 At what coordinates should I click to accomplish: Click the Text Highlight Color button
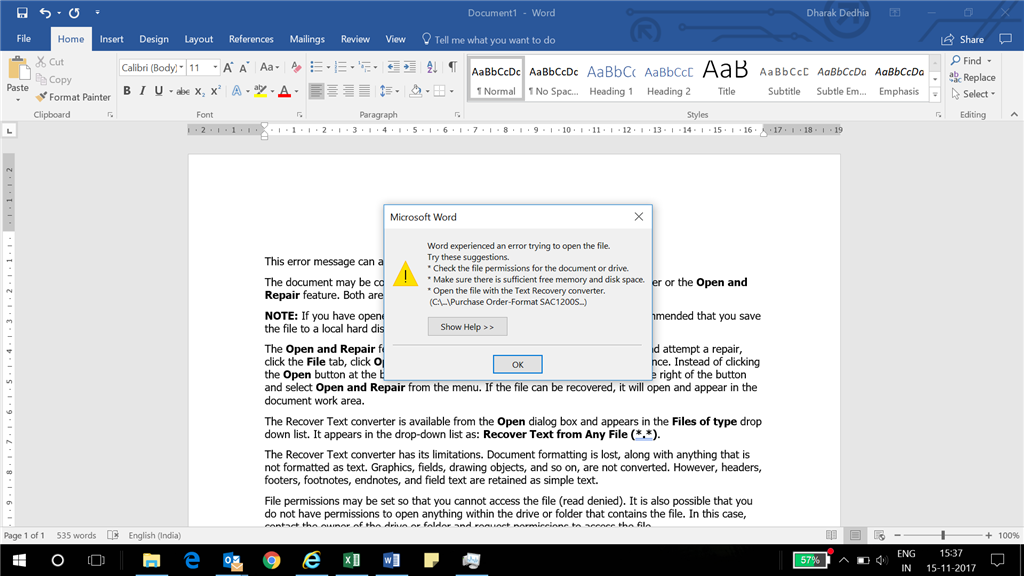pos(260,91)
